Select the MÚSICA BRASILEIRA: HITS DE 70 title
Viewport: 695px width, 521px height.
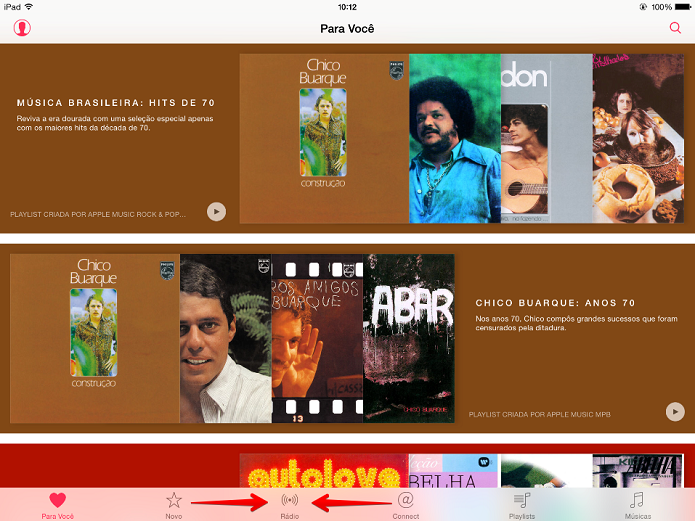click(116, 103)
